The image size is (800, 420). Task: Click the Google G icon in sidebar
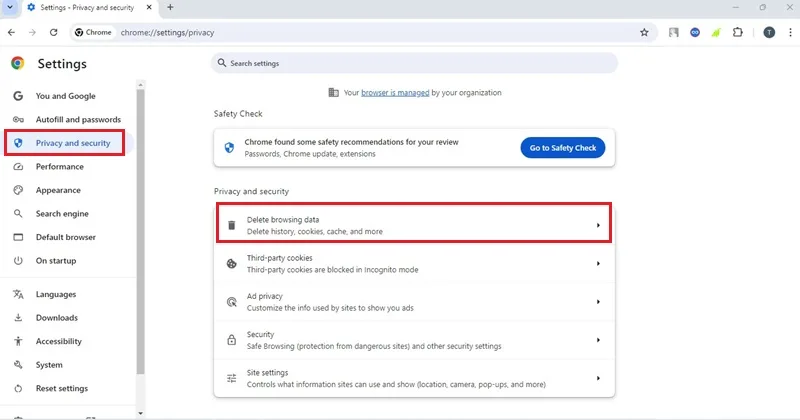[18, 96]
